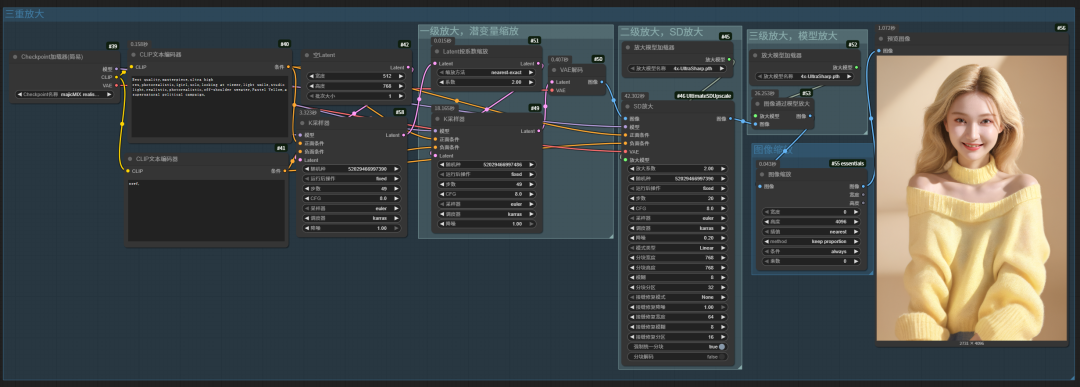This screenshot has height=387, width=1080.
Task: Collapse the 预览图像 node via title dot
Action: click(882, 39)
